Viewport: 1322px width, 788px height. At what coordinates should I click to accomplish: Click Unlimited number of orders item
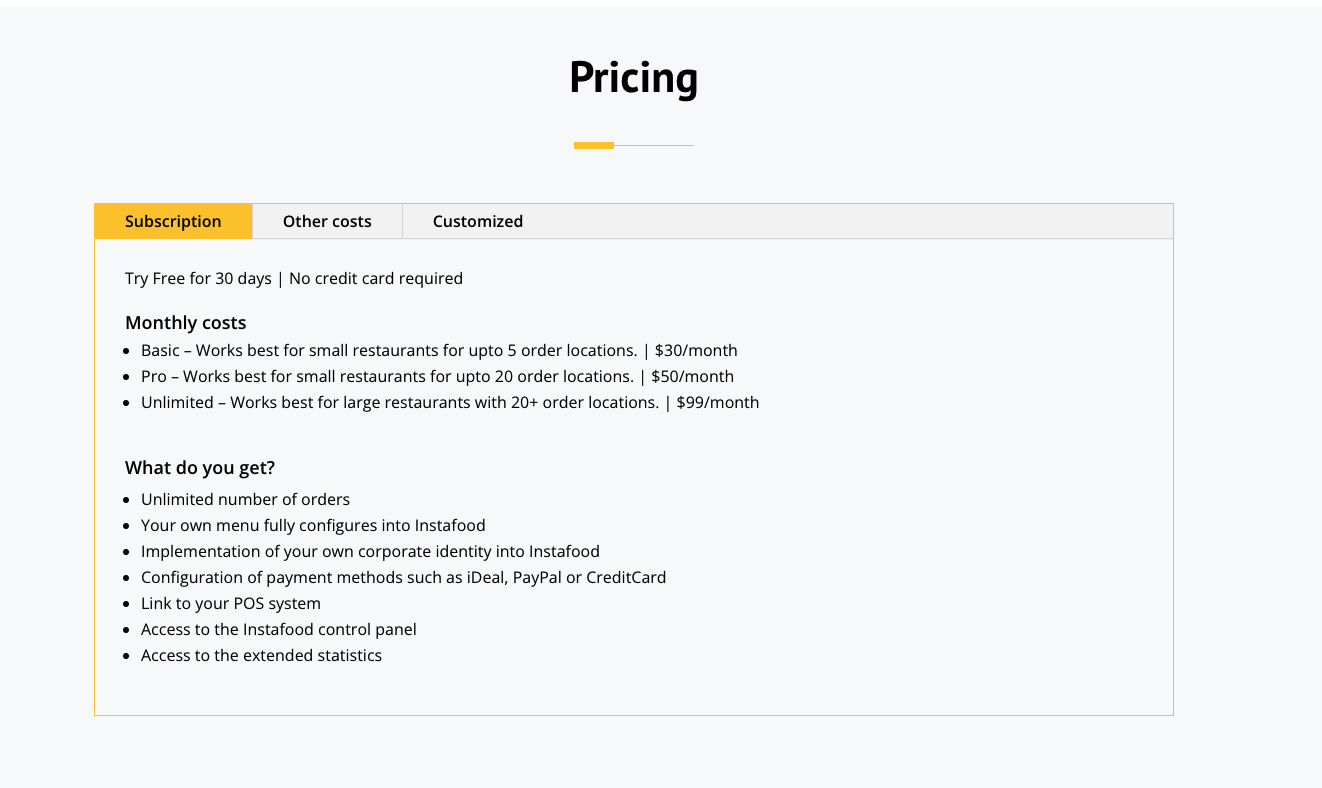click(245, 499)
